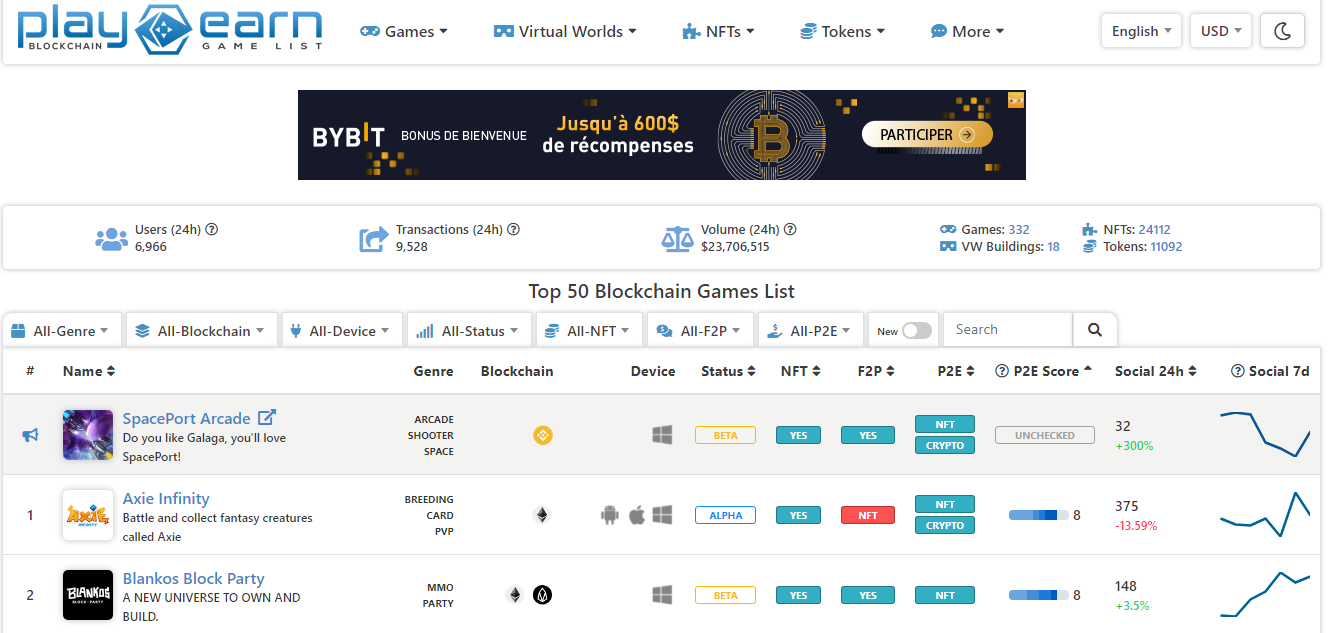Click Blankos Block Party P2E score bar
The image size is (1334, 633).
[x=1038, y=595]
